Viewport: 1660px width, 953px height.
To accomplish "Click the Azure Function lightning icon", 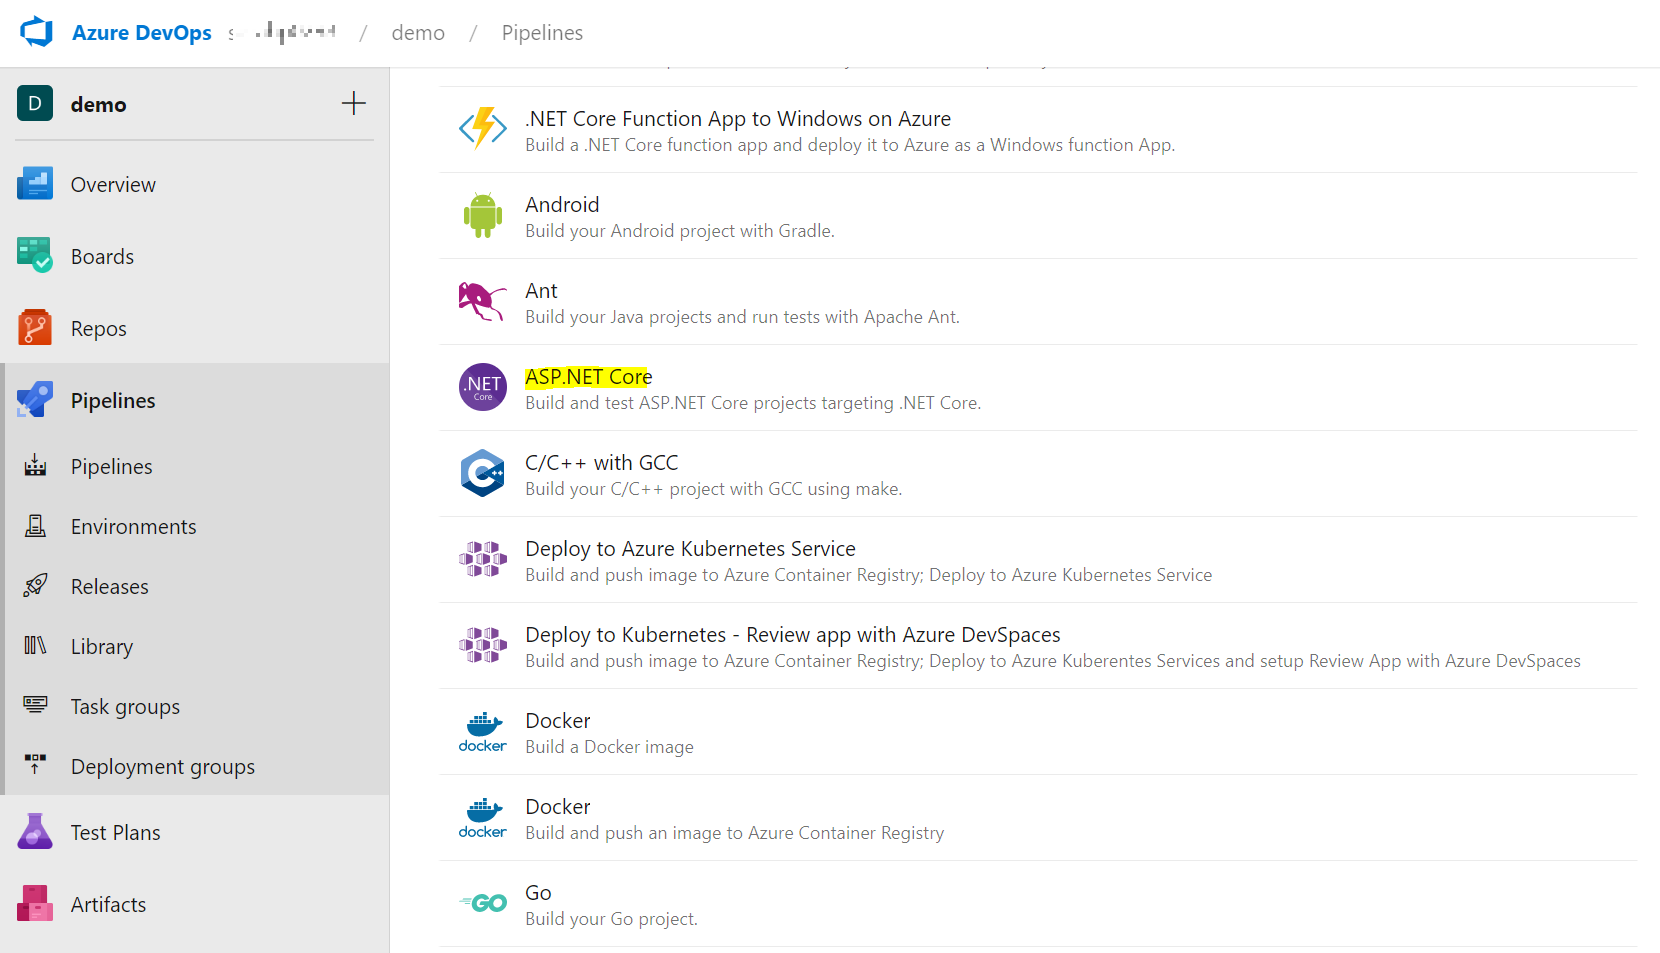I will tap(483, 129).
